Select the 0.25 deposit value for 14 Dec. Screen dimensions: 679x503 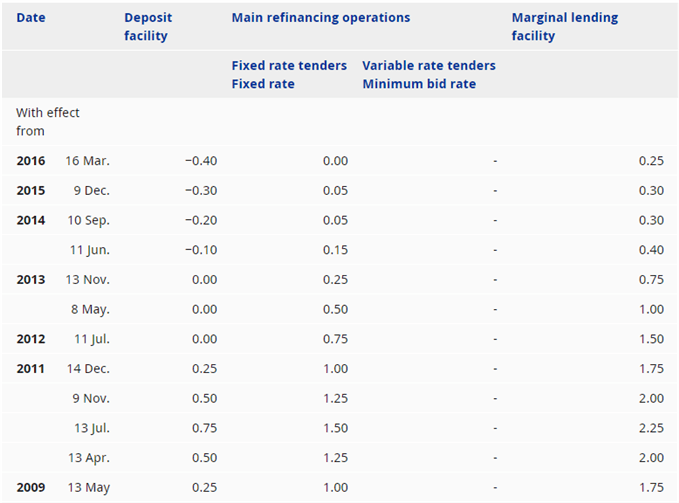click(204, 369)
